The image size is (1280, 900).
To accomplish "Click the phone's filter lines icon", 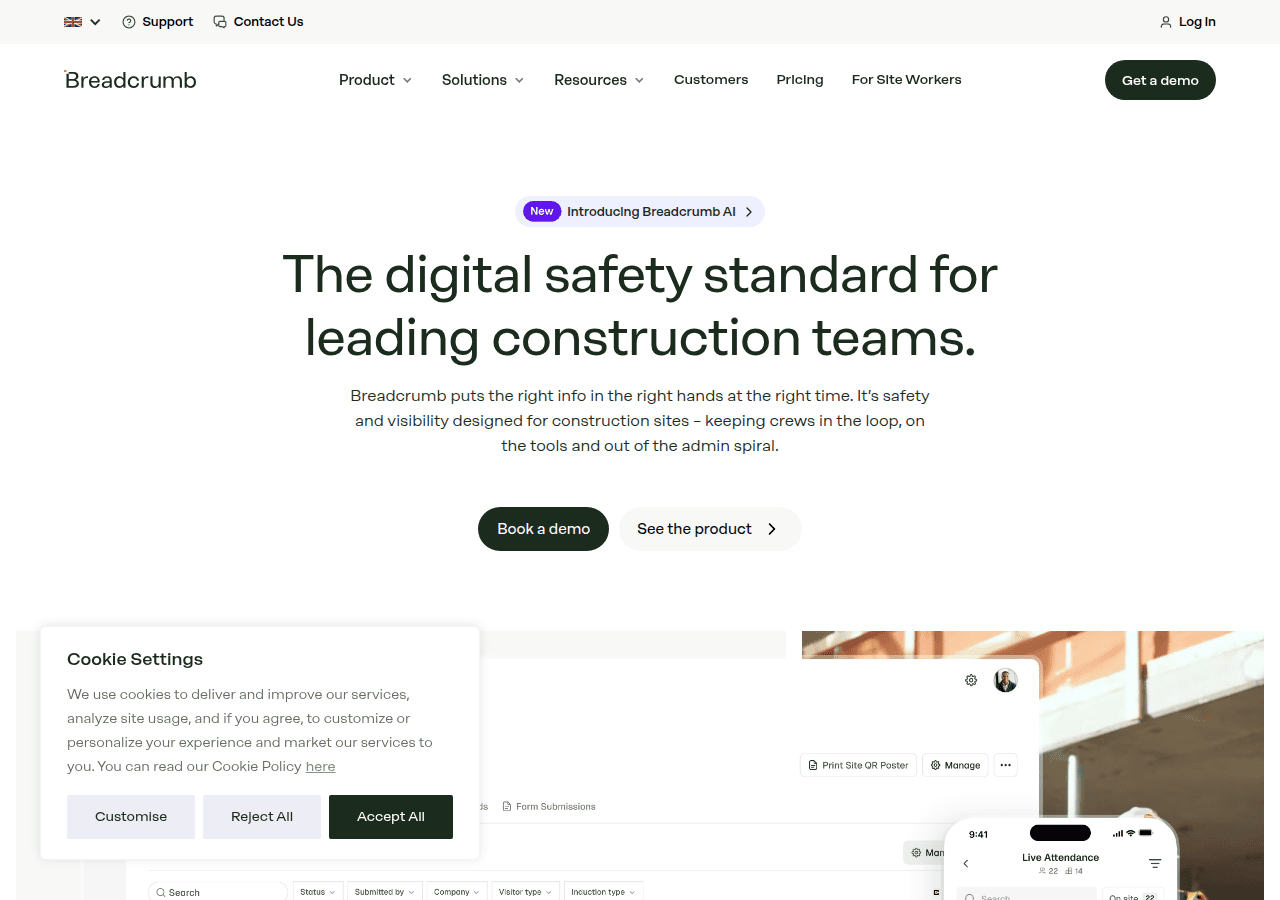I will [x=1155, y=864].
